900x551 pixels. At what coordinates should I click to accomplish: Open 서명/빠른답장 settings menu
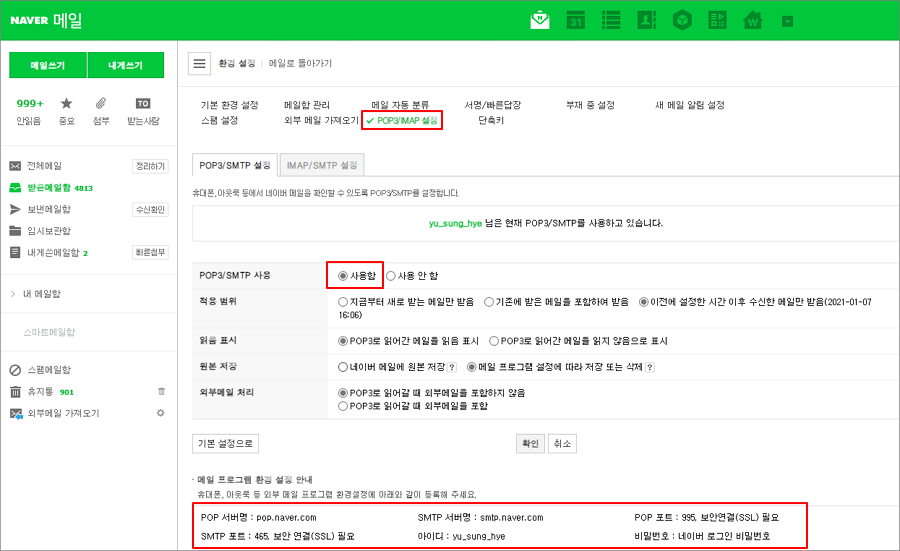pos(492,105)
